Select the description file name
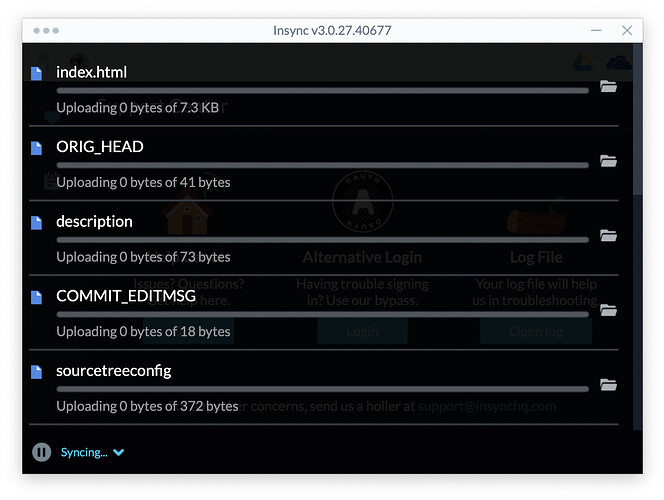Image resolution: width=664 pixels, height=500 pixels. (94, 222)
